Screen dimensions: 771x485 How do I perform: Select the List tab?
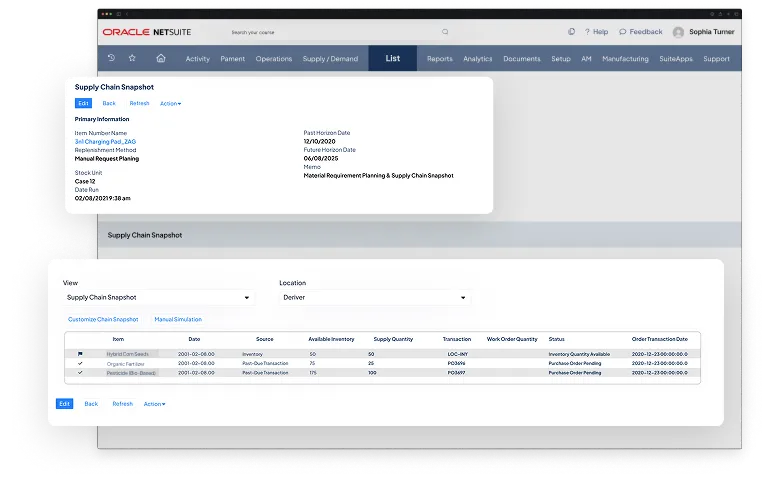(392, 58)
